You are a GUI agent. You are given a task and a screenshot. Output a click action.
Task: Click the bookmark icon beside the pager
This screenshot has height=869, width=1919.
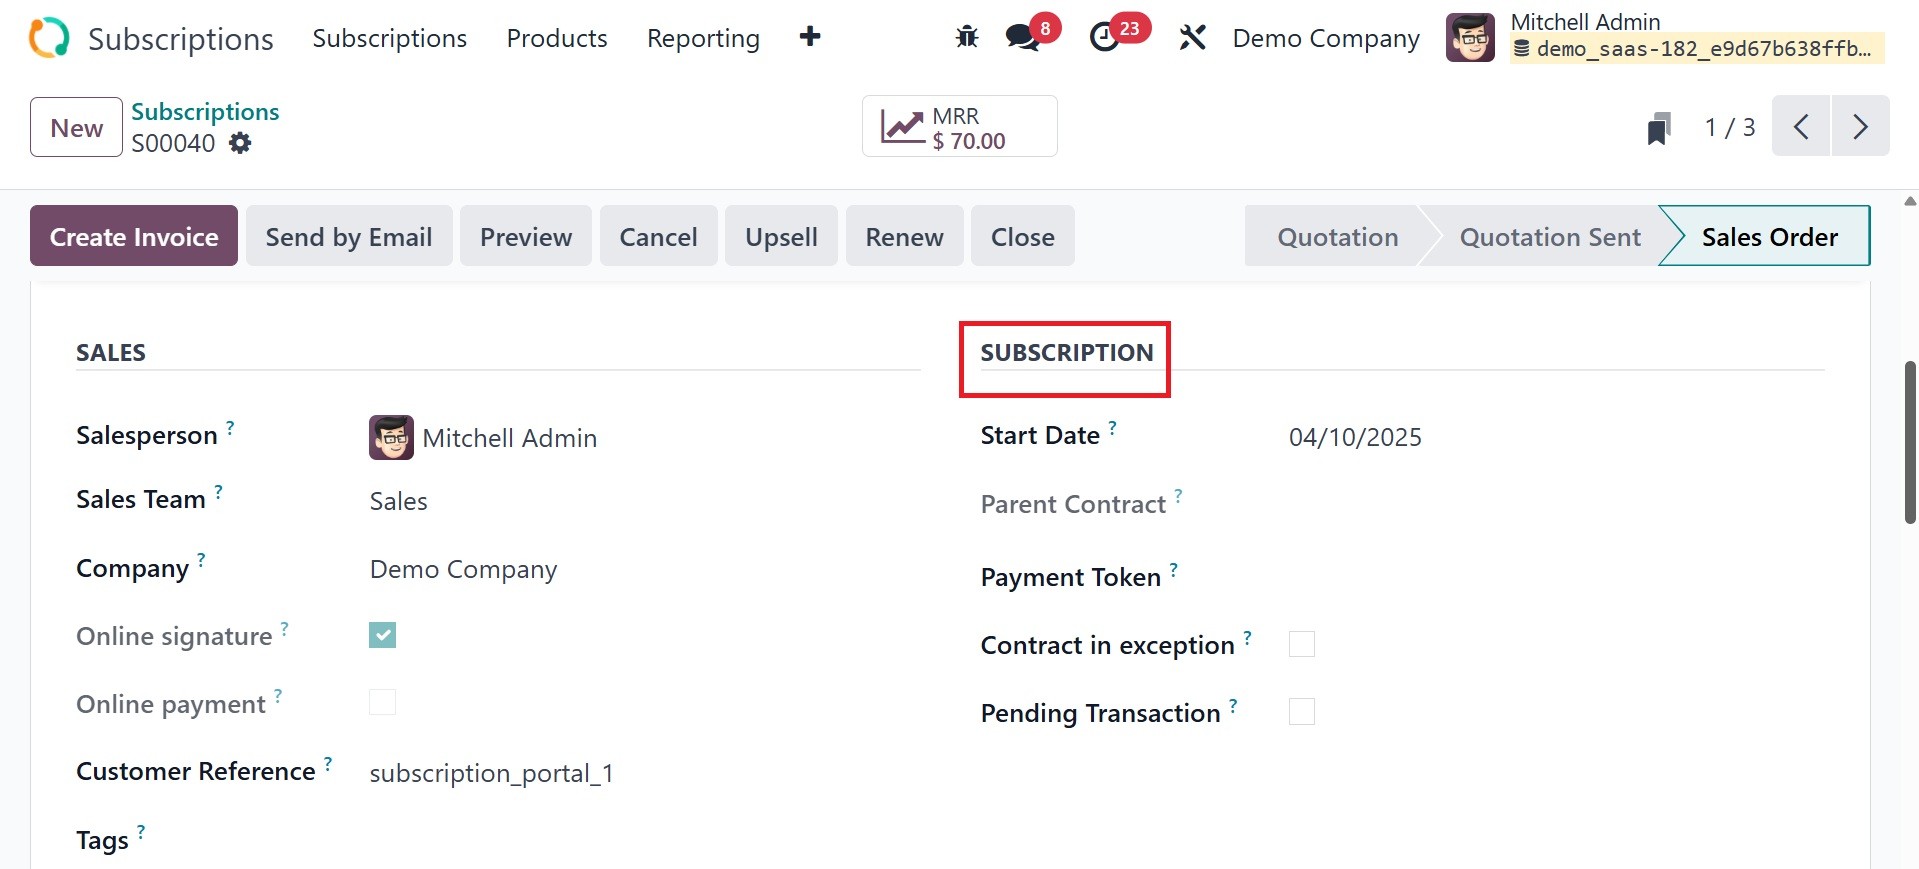click(x=1658, y=128)
